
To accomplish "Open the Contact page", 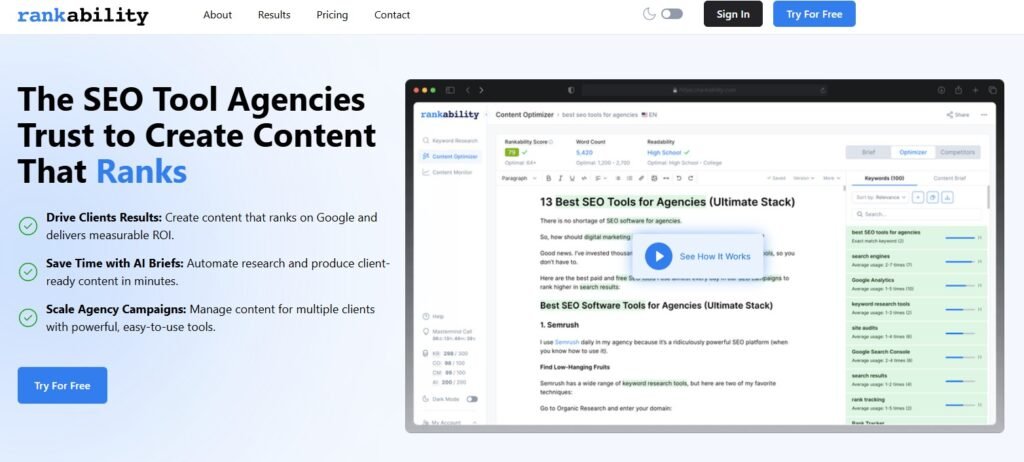I will coord(392,14).
